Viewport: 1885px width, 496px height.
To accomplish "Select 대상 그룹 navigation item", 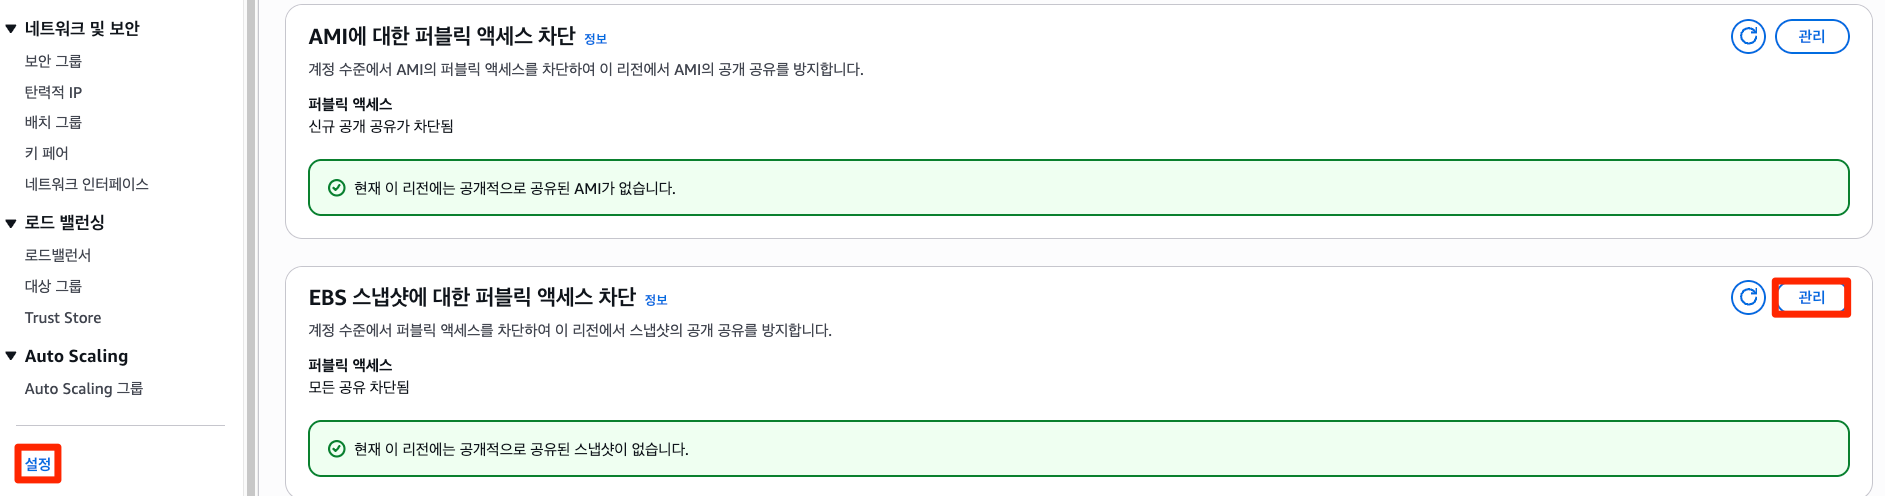I will [x=53, y=286].
